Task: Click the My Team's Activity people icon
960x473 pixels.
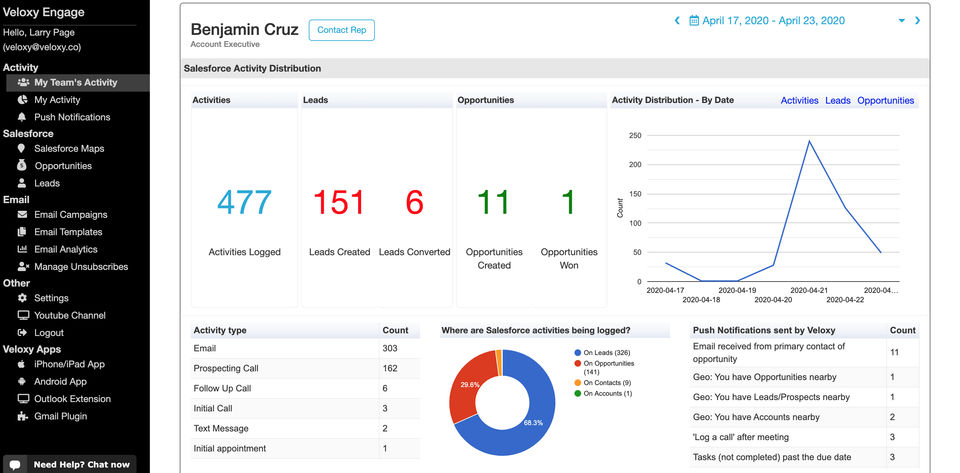Action: pyautogui.click(x=23, y=82)
